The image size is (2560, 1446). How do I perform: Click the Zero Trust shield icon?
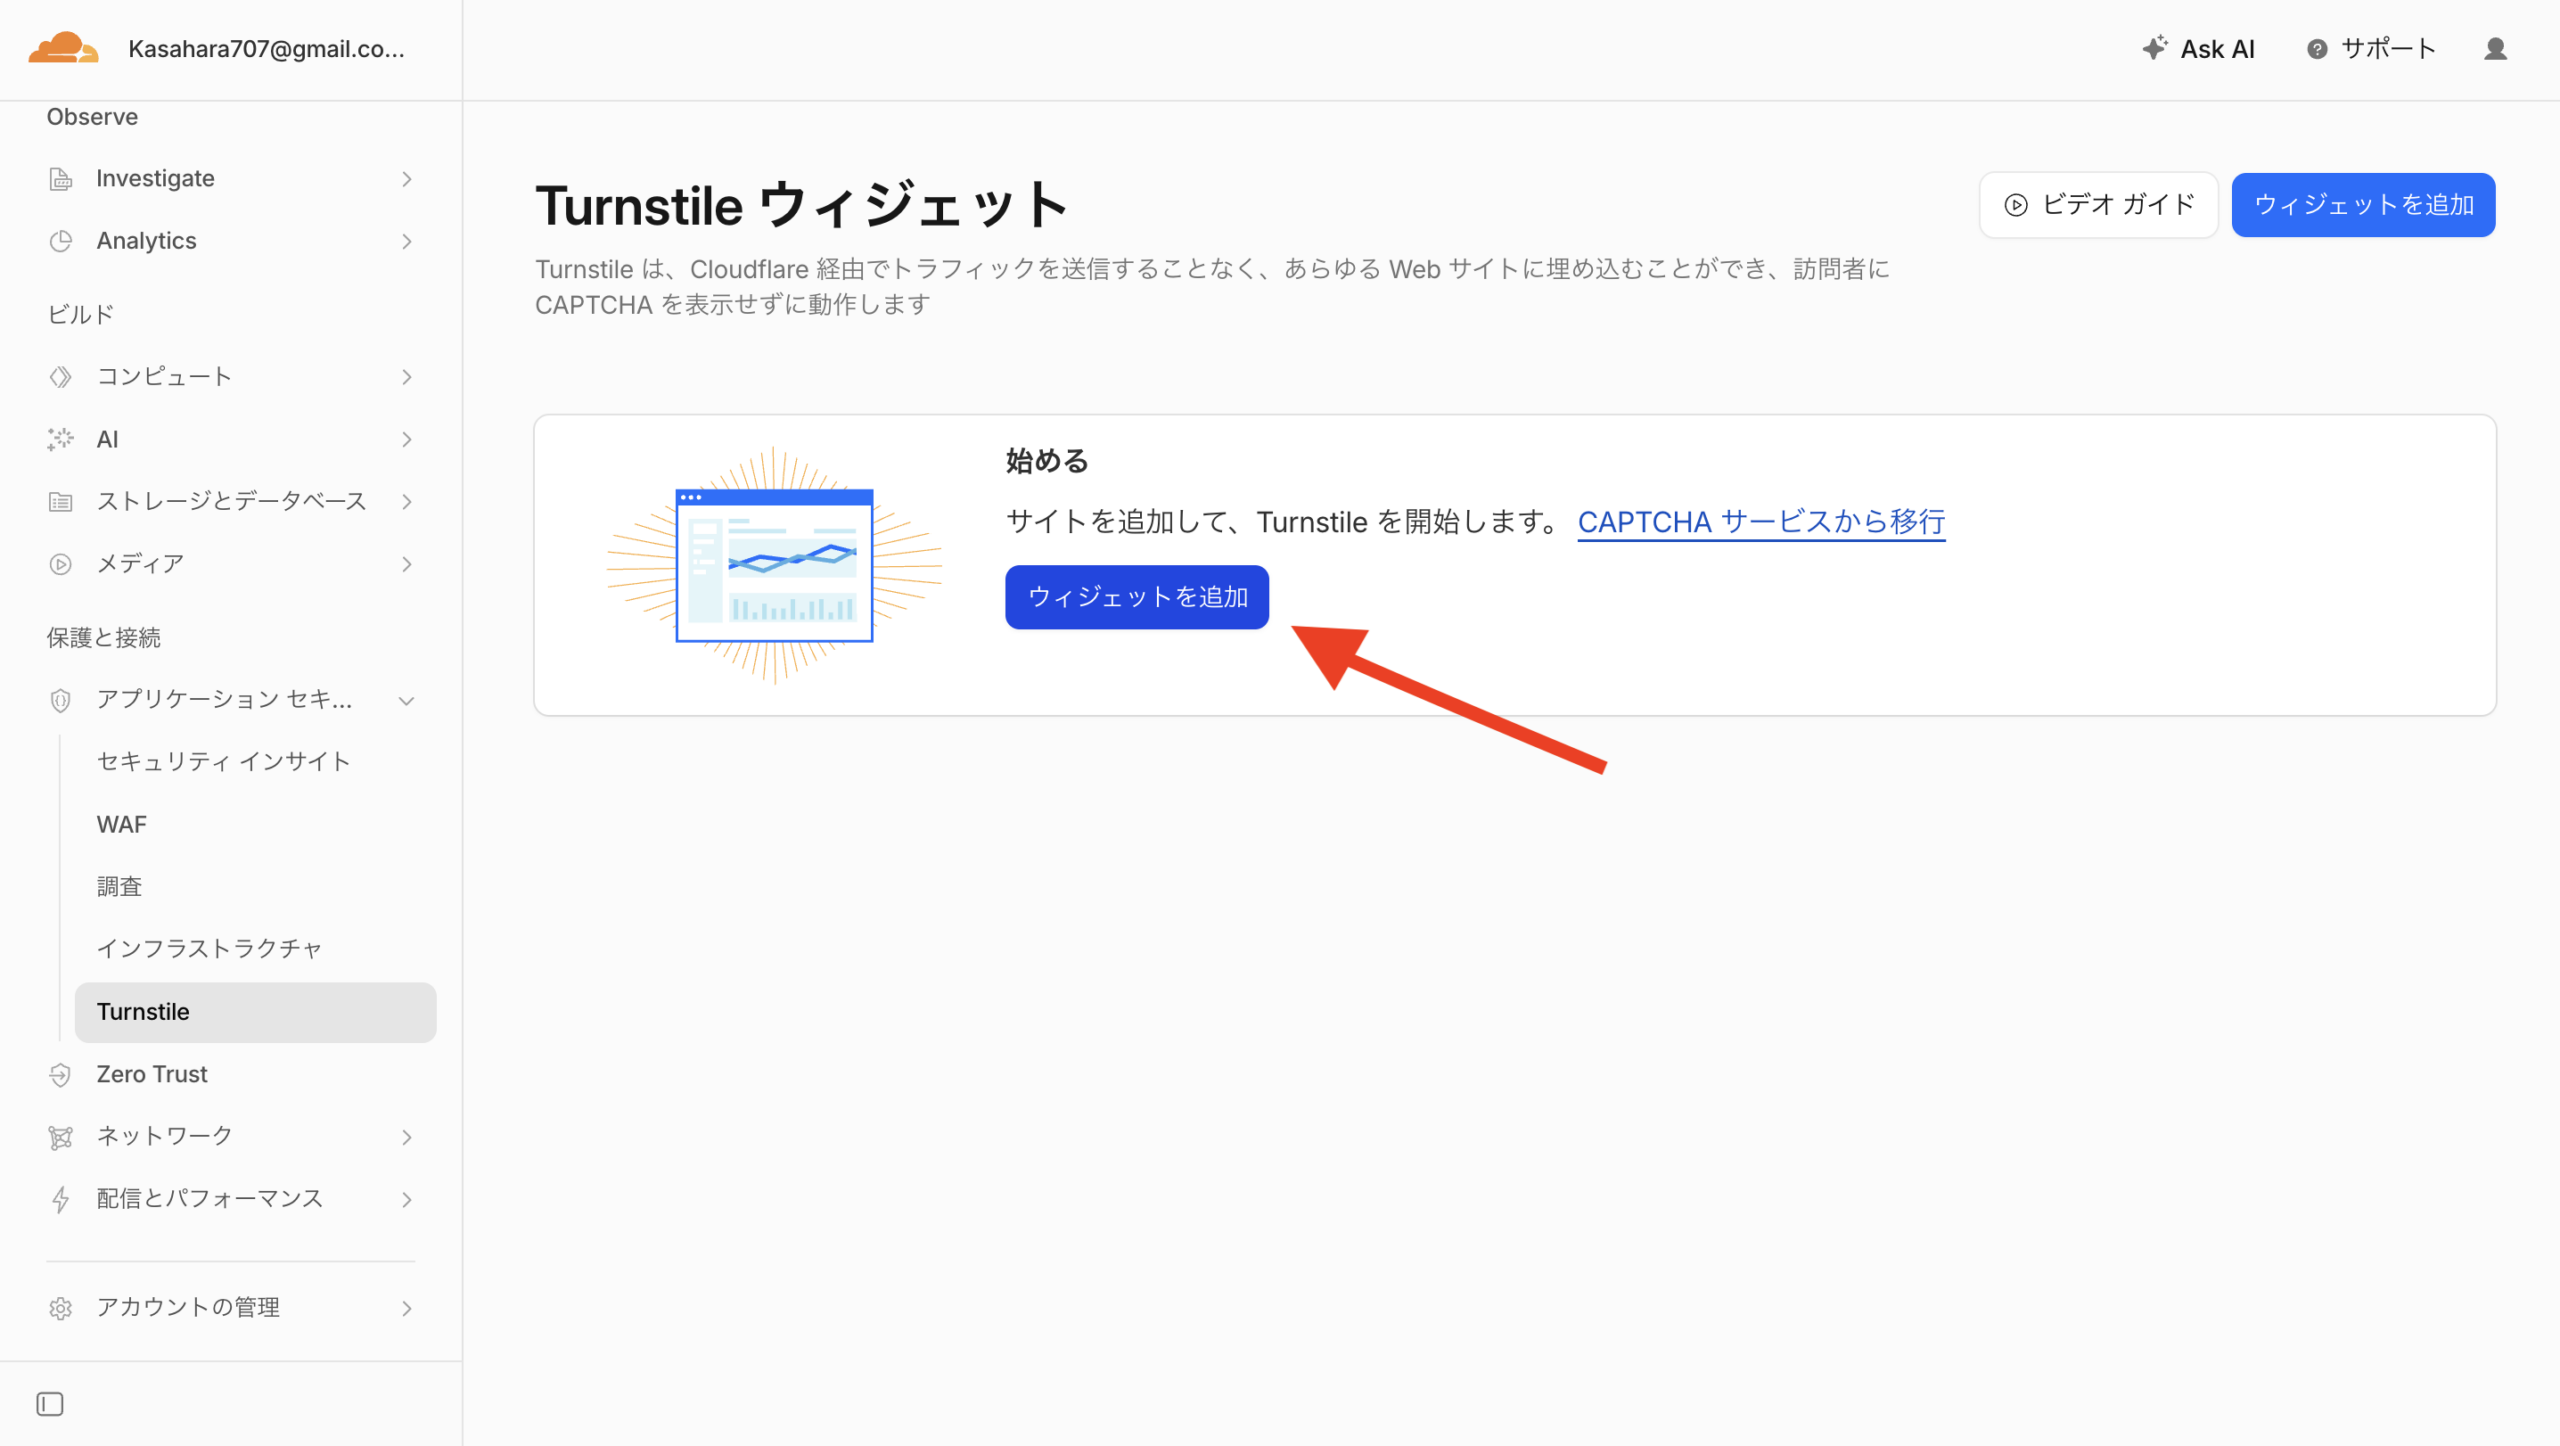pyautogui.click(x=61, y=1075)
